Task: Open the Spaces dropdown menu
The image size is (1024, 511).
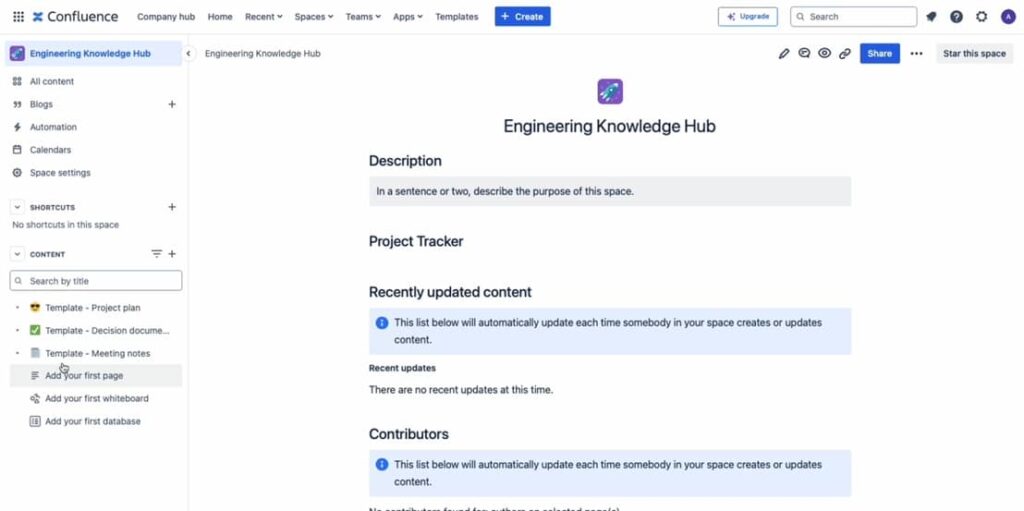Action: [313, 17]
